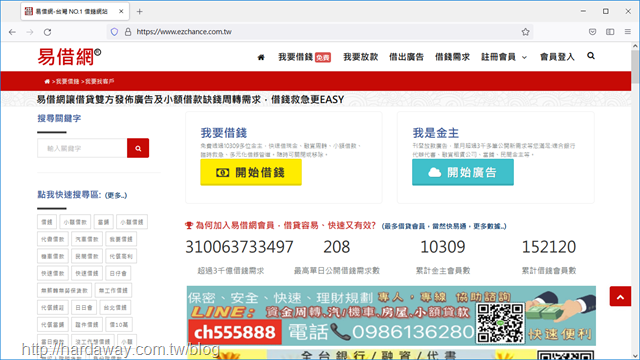
Task: Click the browser address bar URL
Action: coord(184,32)
